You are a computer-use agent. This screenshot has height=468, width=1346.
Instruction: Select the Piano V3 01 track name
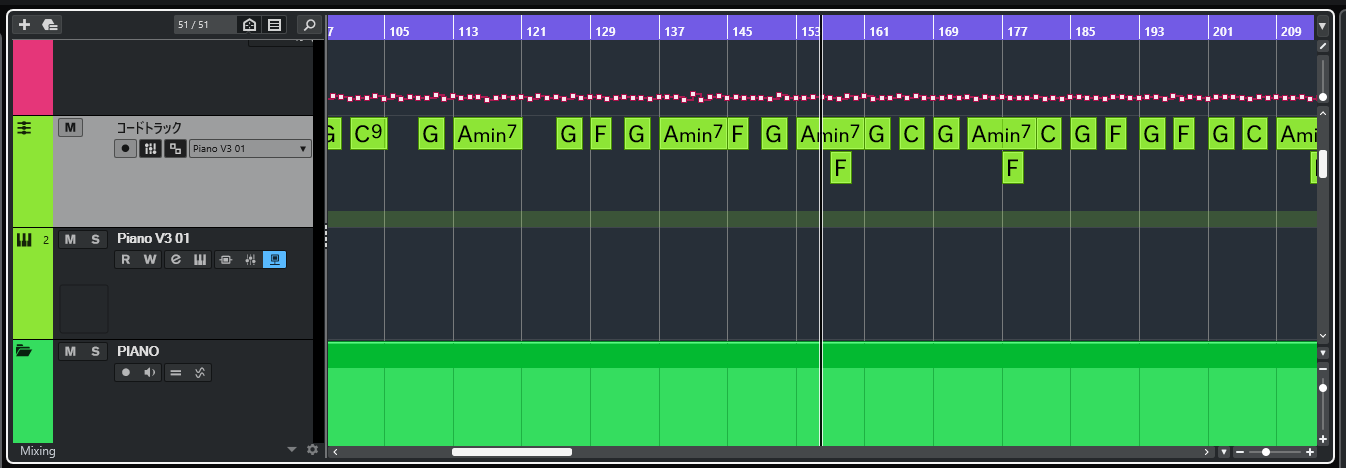coord(153,238)
